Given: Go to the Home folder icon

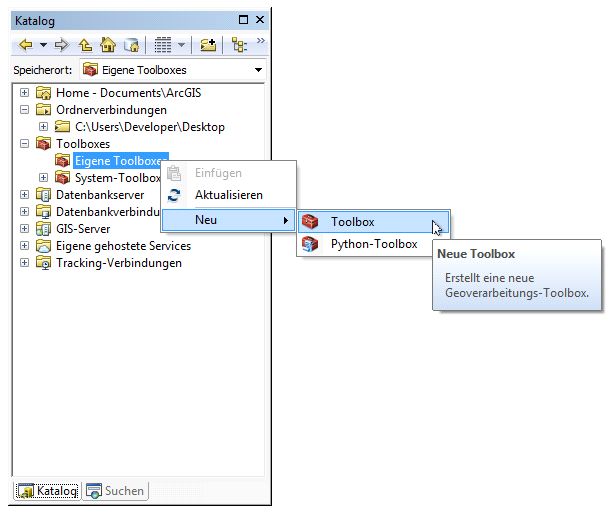Looking at the screenshot, I should [x=108, y=45].
